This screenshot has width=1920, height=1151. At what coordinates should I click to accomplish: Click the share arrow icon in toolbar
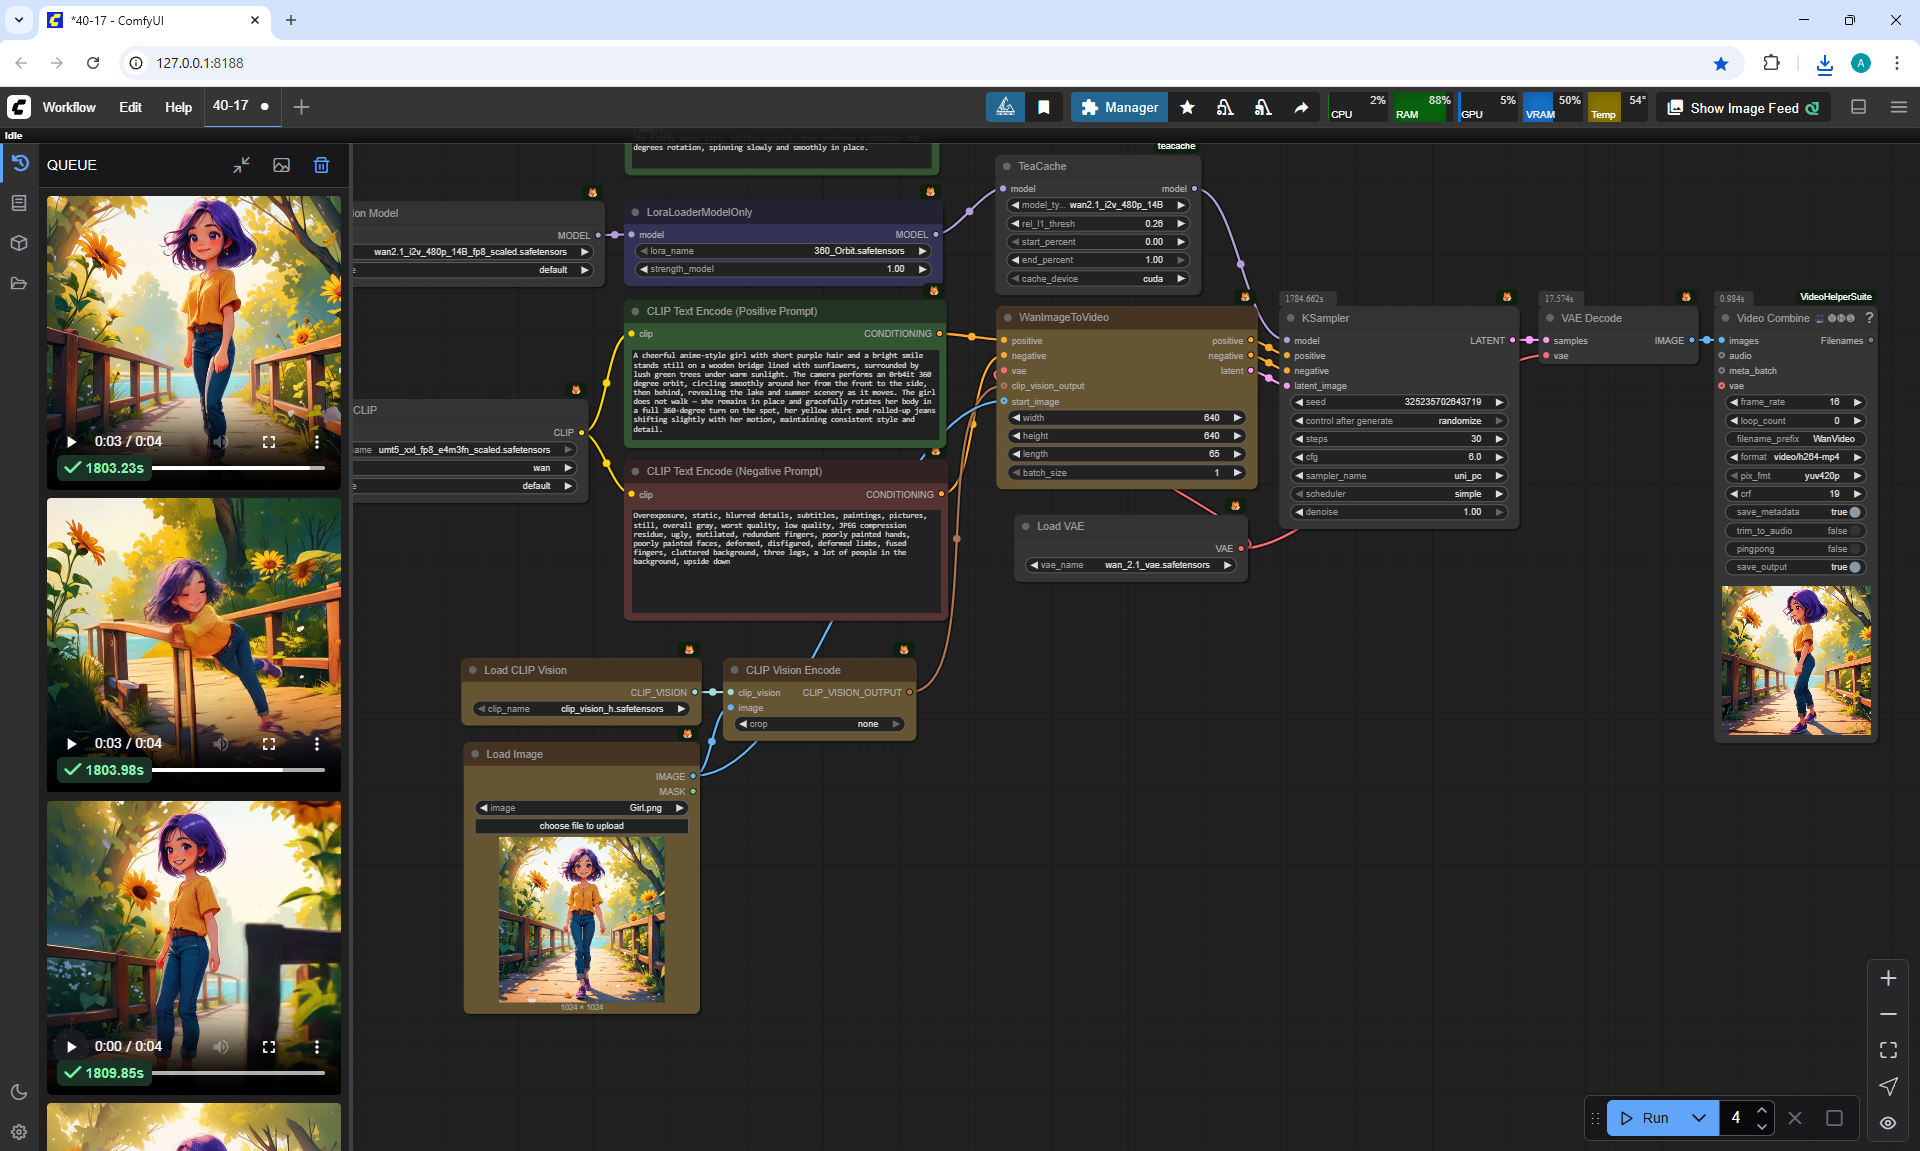click(1301, 107)
